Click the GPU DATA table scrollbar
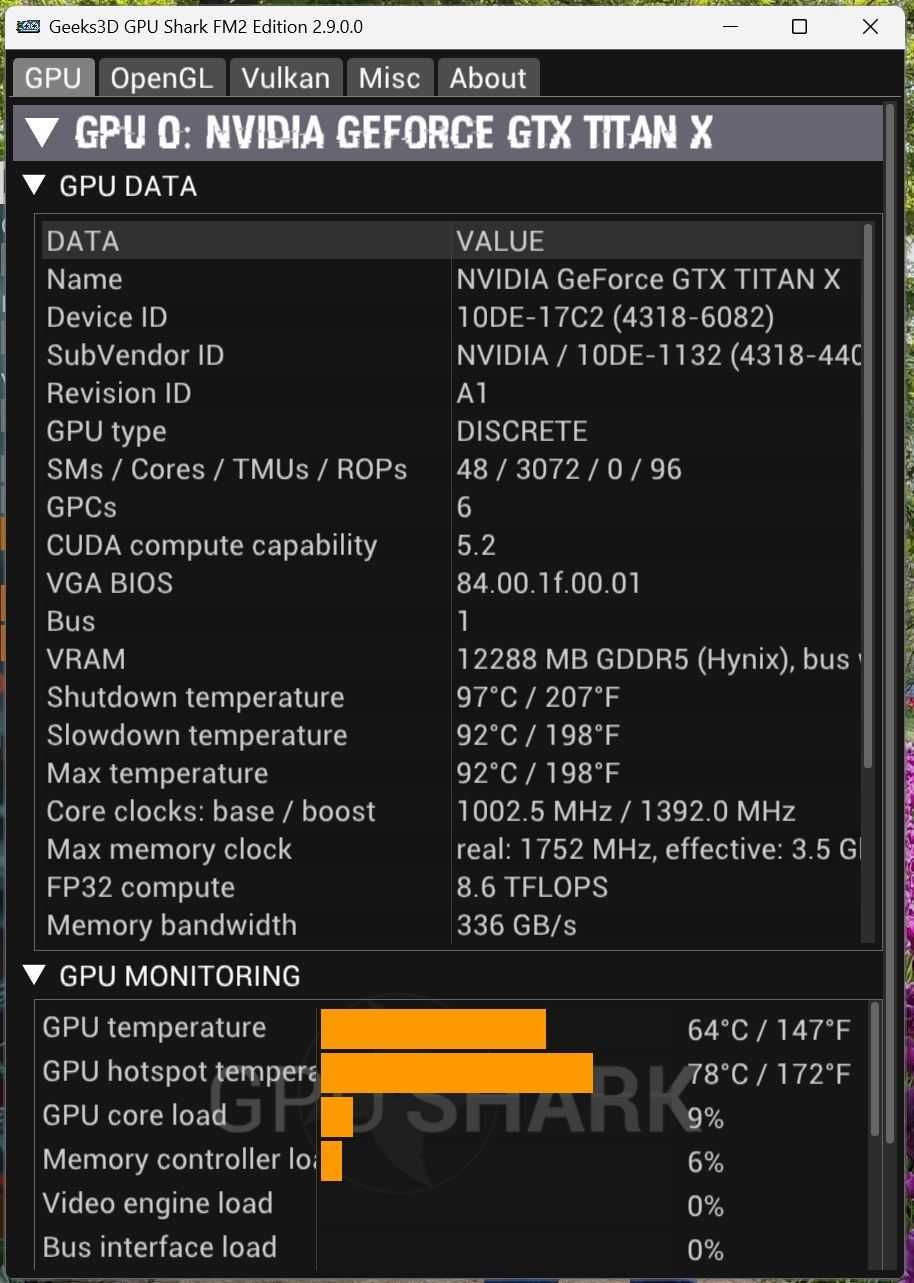This screenshot has height=1283, width=914. click(867, 495)
